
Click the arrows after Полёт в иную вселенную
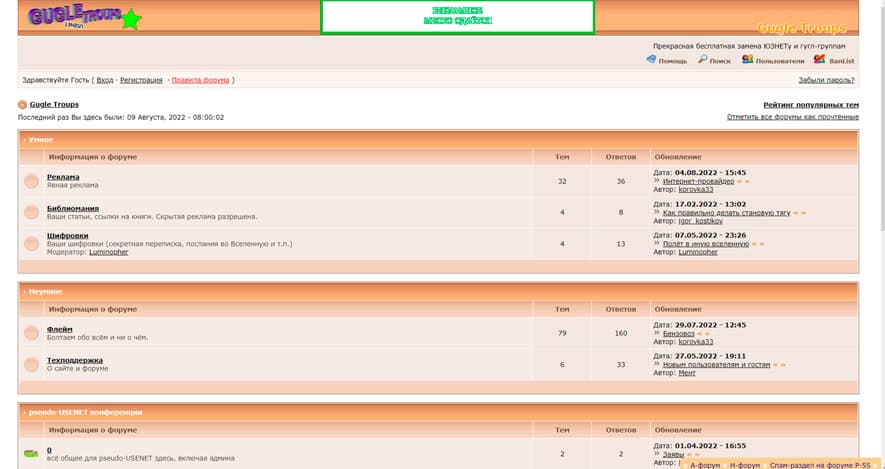pos(758,244)
